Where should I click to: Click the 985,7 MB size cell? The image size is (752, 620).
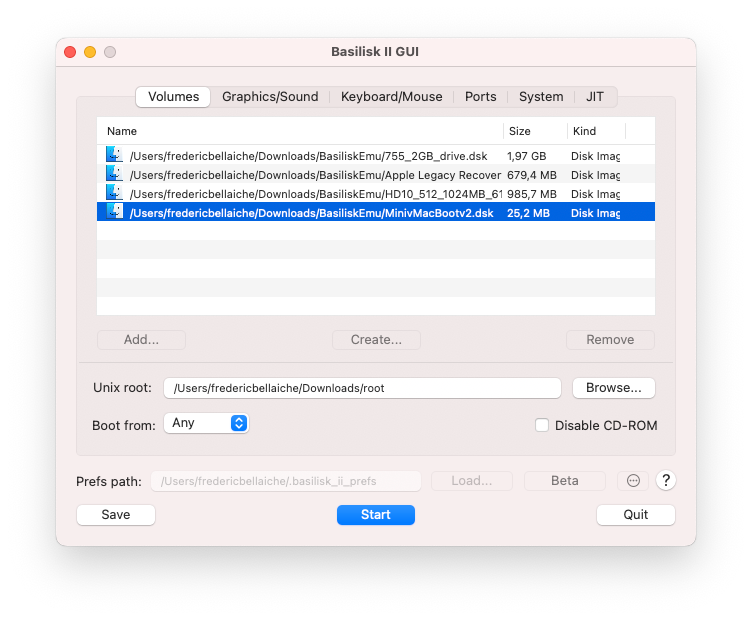tap(531, 194)
